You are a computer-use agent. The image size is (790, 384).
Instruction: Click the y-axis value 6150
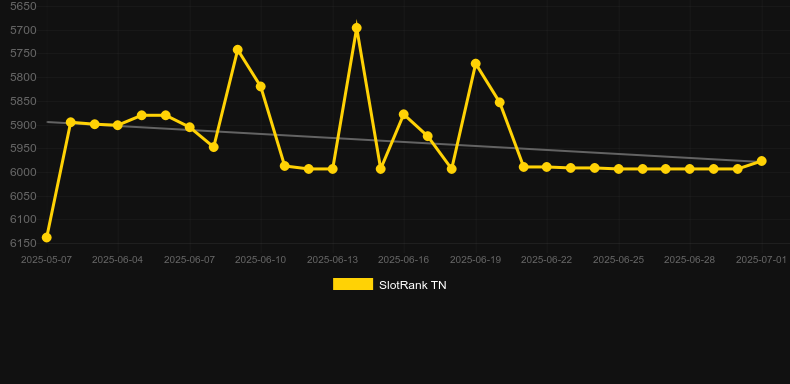23,243
